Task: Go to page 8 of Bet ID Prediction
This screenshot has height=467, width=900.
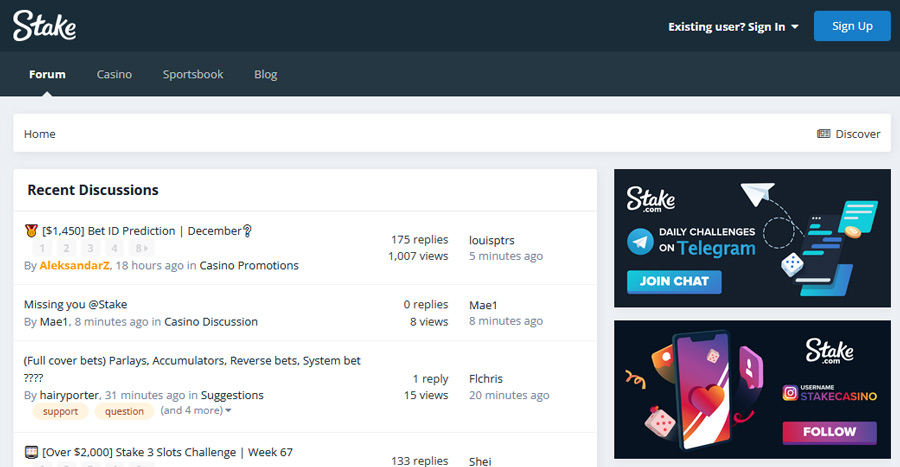Action: [x=141, y=248]
